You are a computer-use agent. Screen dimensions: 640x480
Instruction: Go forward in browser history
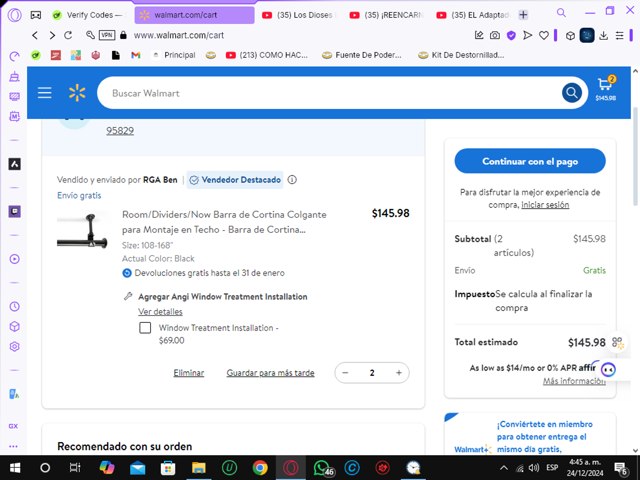52,36
